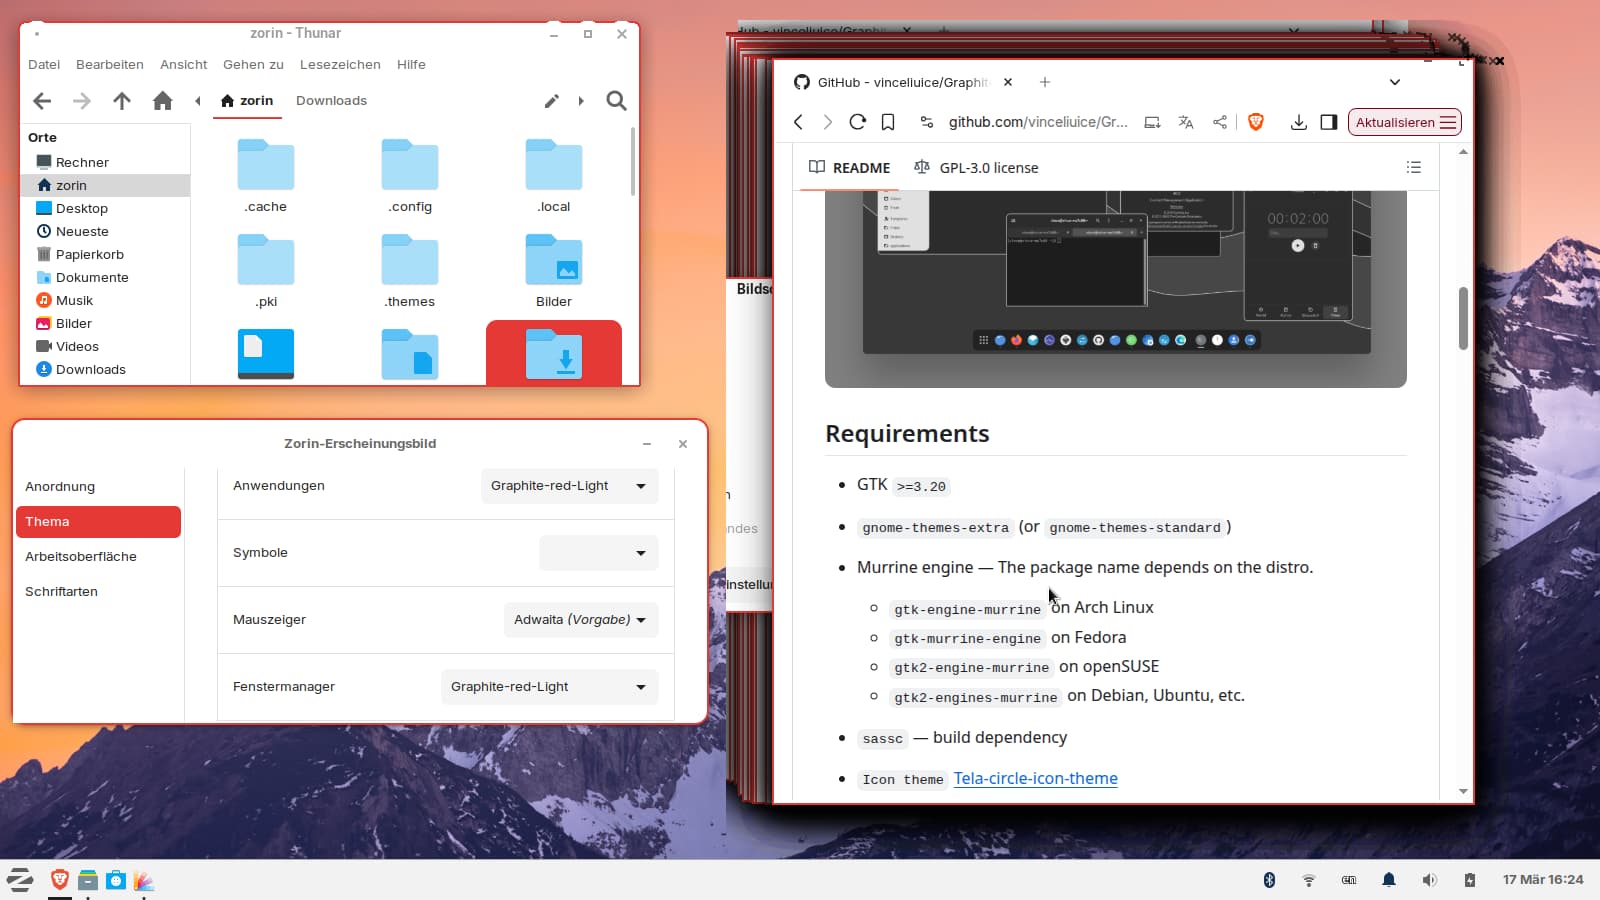Bookmark the current page in Brave
Screen dimensions: 1600x900
(887, 122)
